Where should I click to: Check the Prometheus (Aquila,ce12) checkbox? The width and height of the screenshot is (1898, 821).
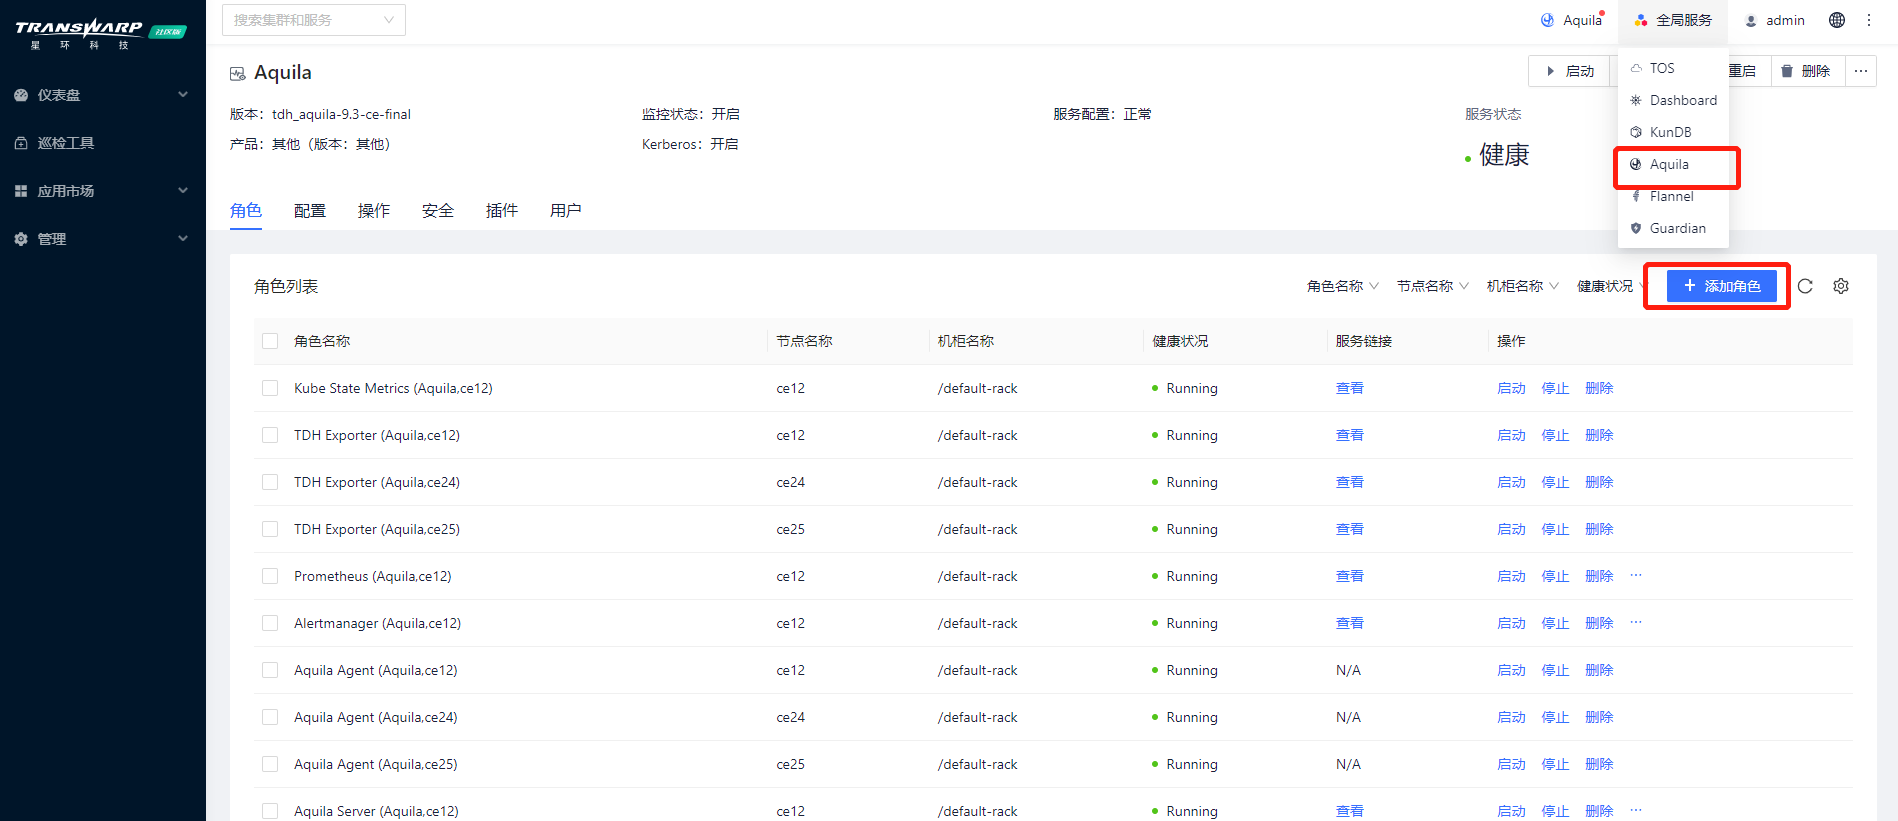tap(270, 576)
